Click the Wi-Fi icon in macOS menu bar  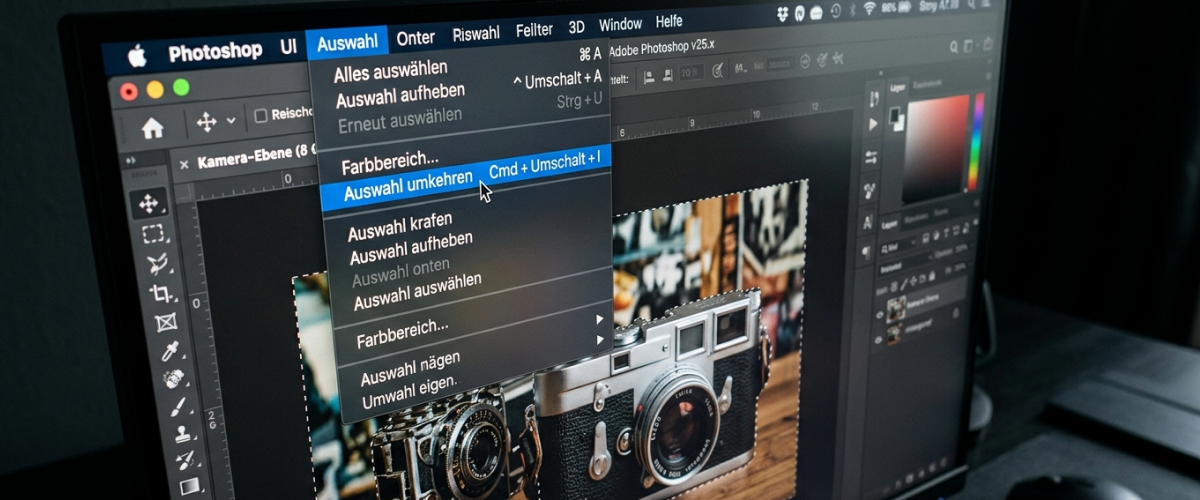[870, 9]
